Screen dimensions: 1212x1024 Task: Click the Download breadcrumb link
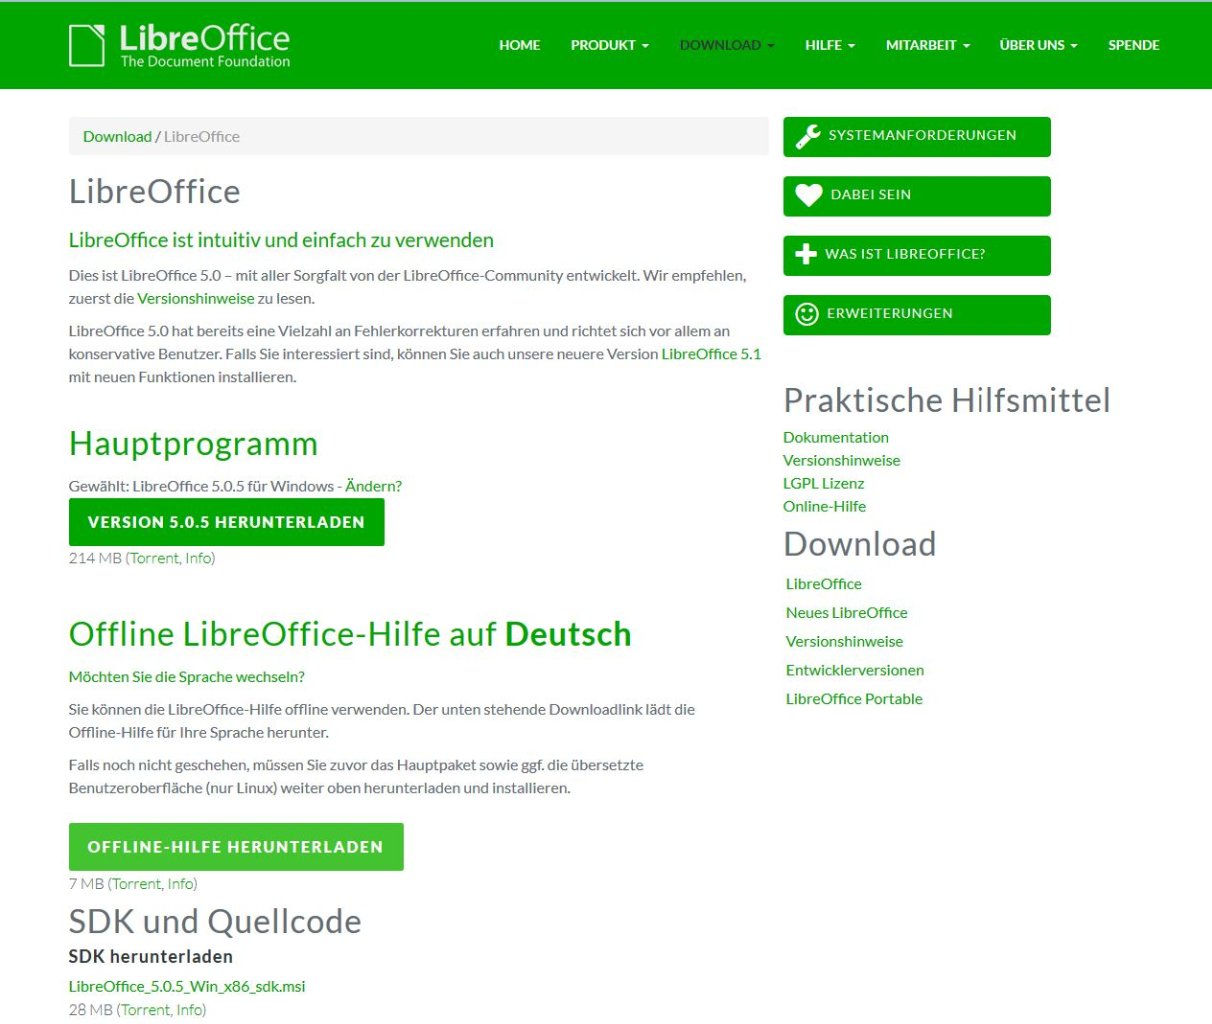pyautogui.click(x=117, y=137)
